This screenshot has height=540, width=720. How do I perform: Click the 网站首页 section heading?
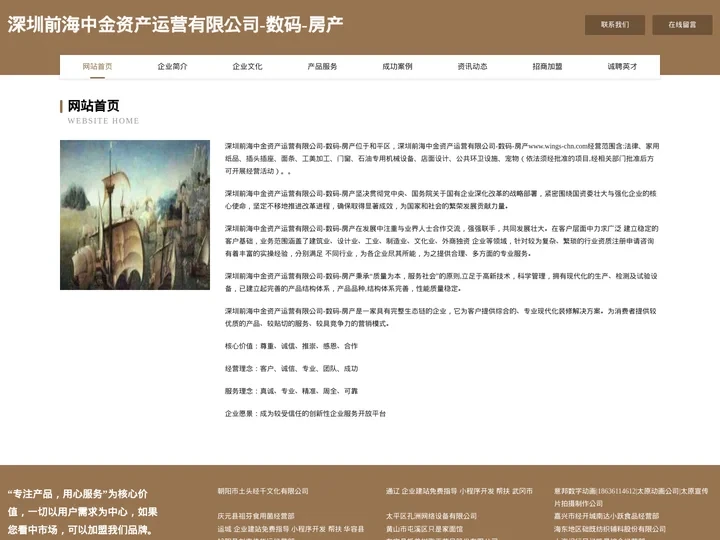click(x=94, y=106)
